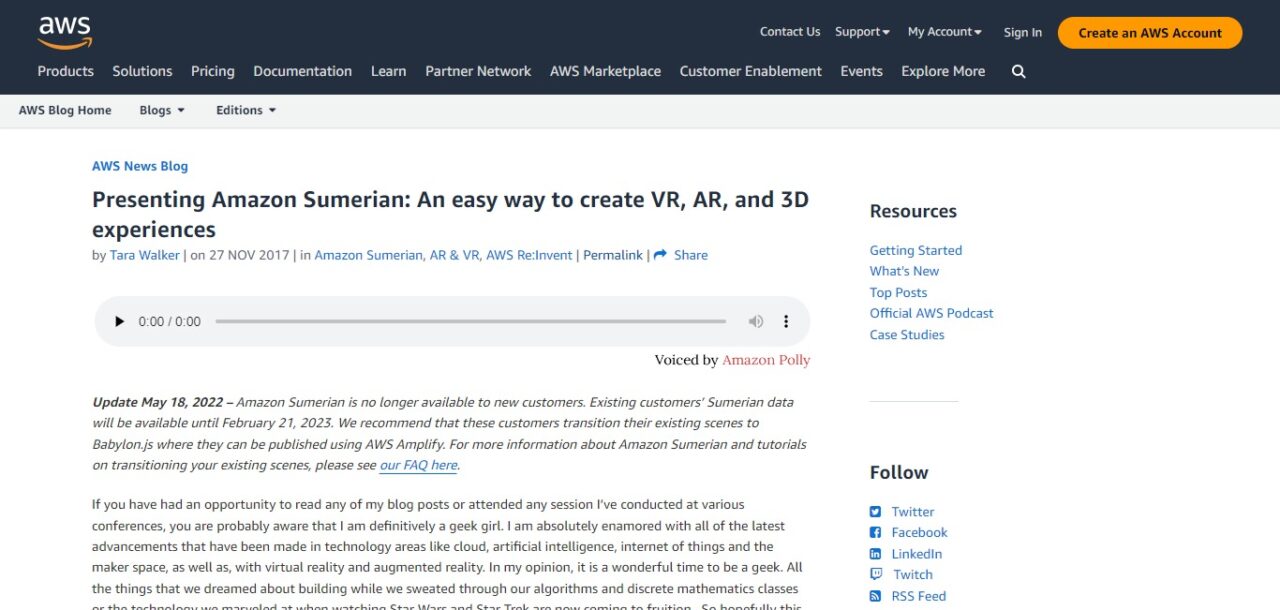The image size is (1280, 610).
Task: Open the Amazon Sumerian category link
Action: point(368,255)
